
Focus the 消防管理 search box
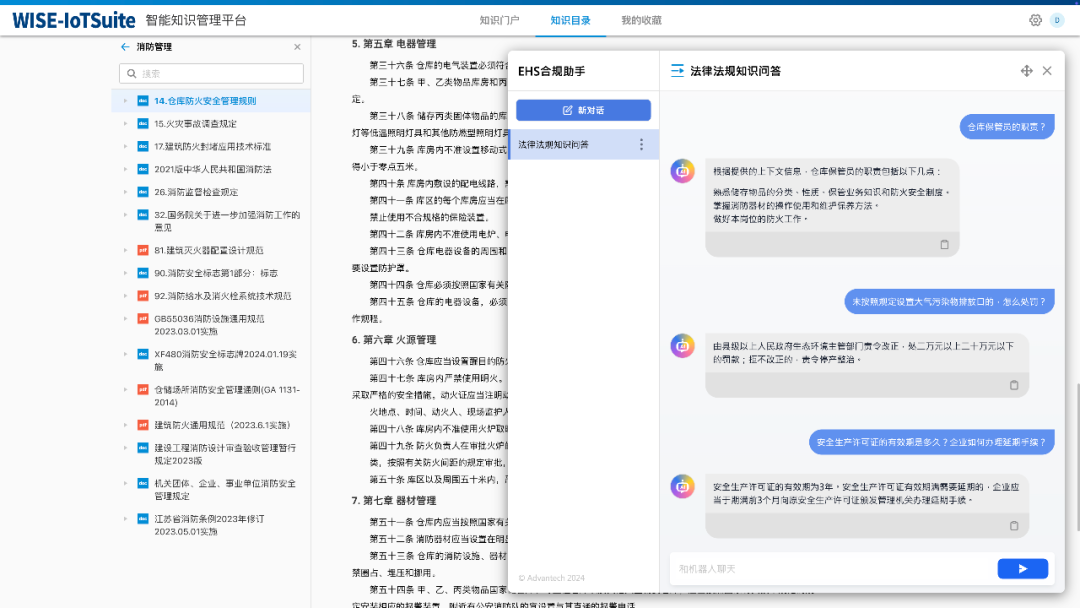211,74
